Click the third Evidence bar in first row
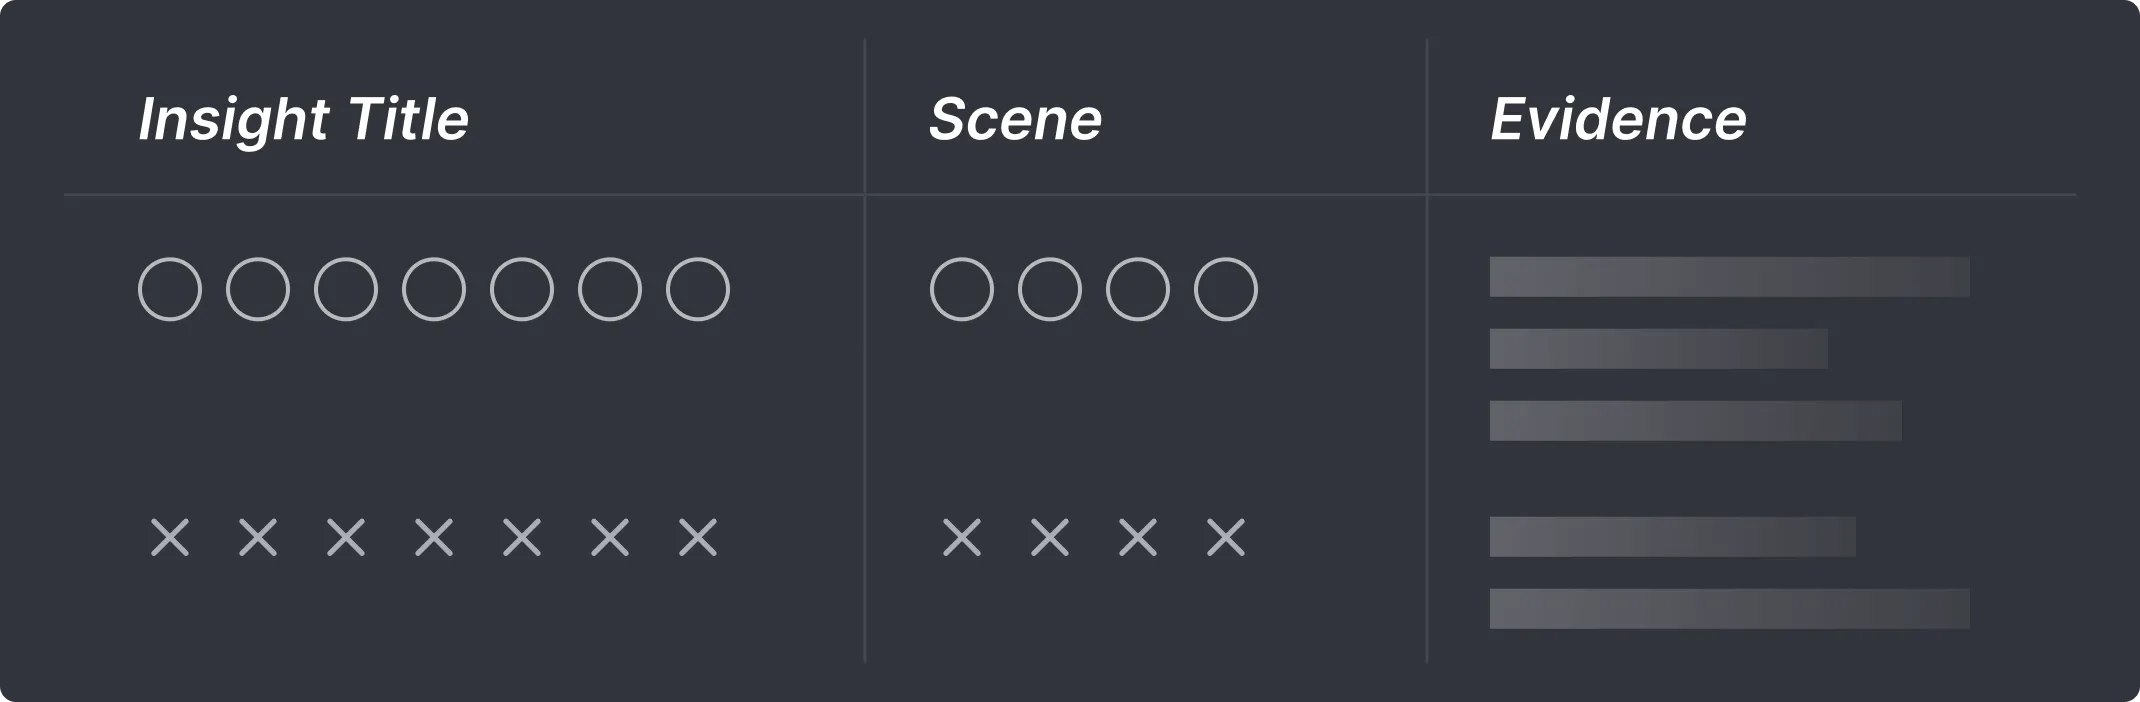Screen dimensions: 2140x702 click(1696, 421)
